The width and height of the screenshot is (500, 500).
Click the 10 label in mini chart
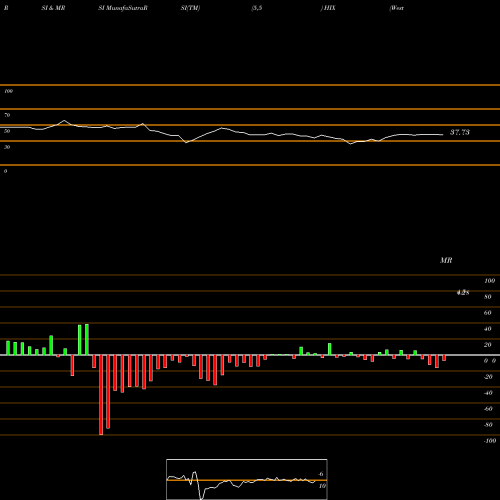coord(322,486)
